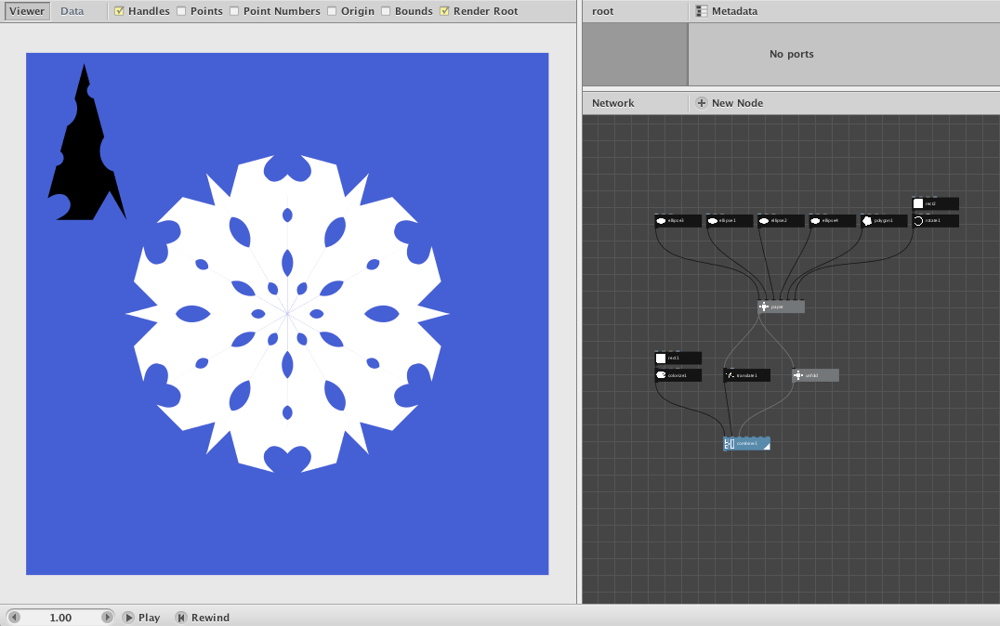Select the translate1 node
The image size is (1000, 626).
[747, 375]
